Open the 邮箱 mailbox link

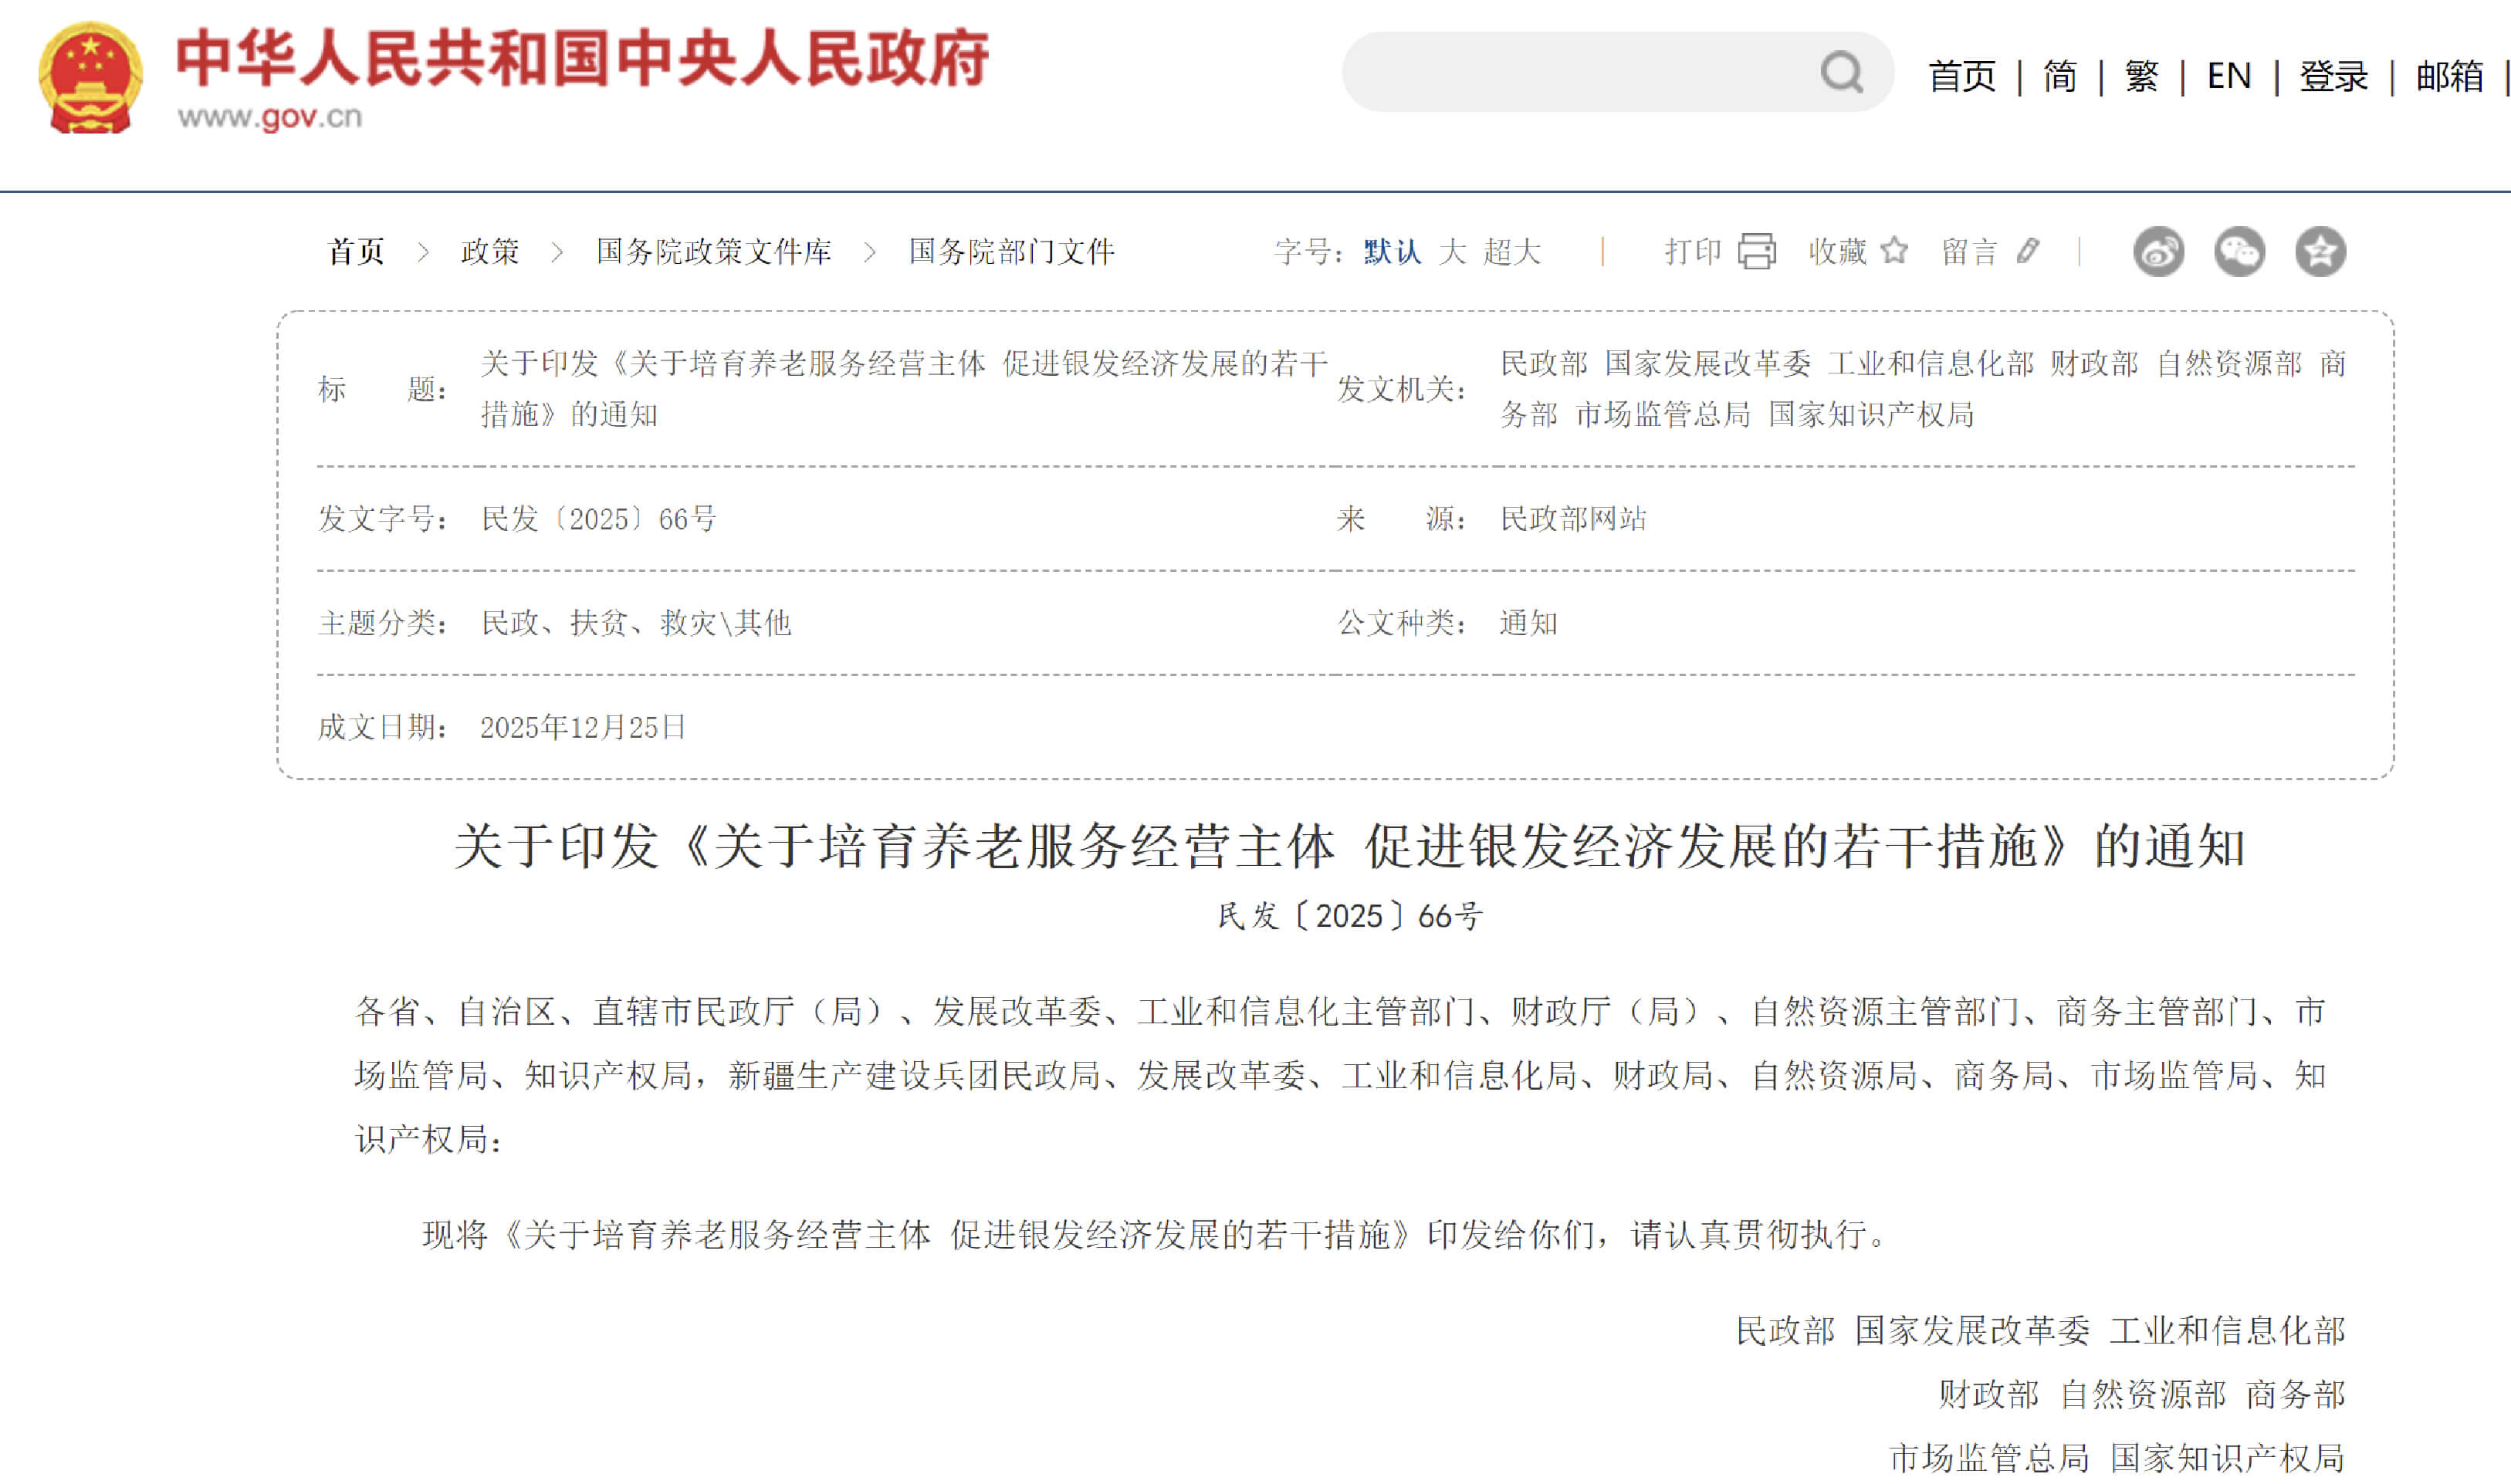[2449, 76]
